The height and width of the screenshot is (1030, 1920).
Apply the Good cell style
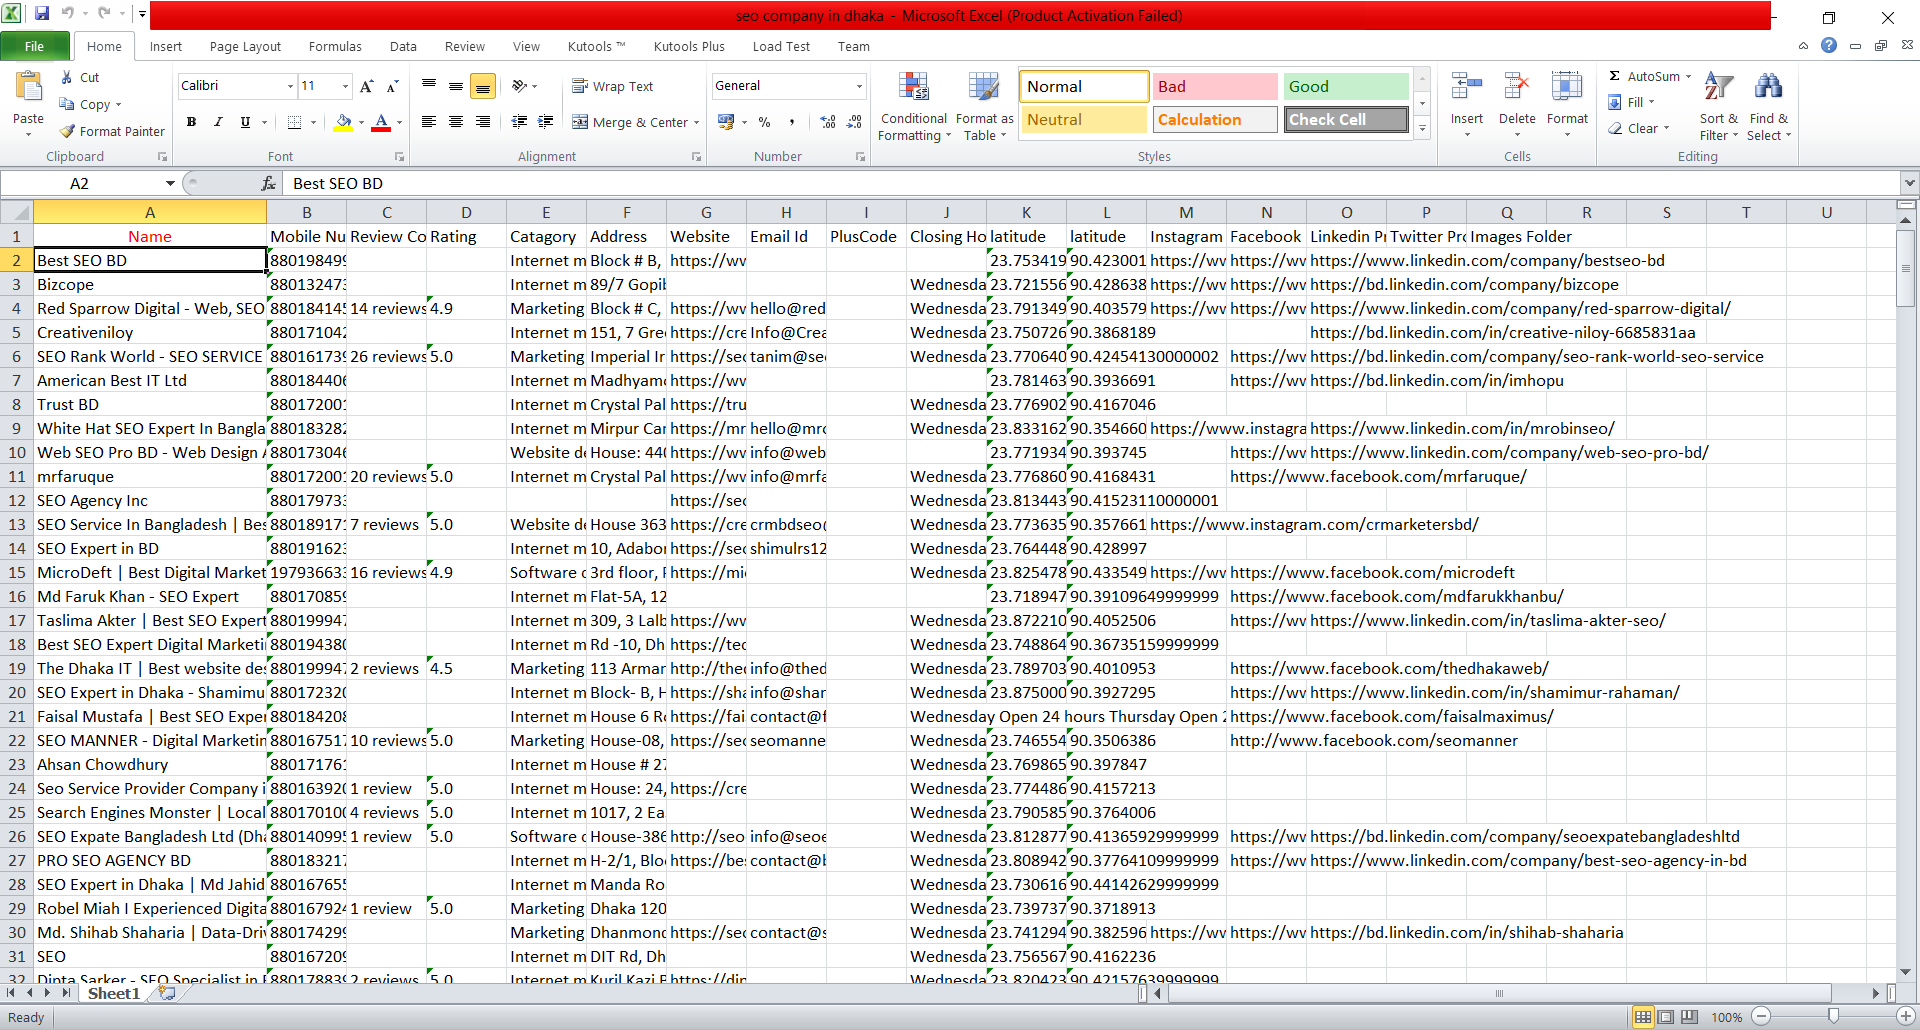click(x=1346, y=86)
